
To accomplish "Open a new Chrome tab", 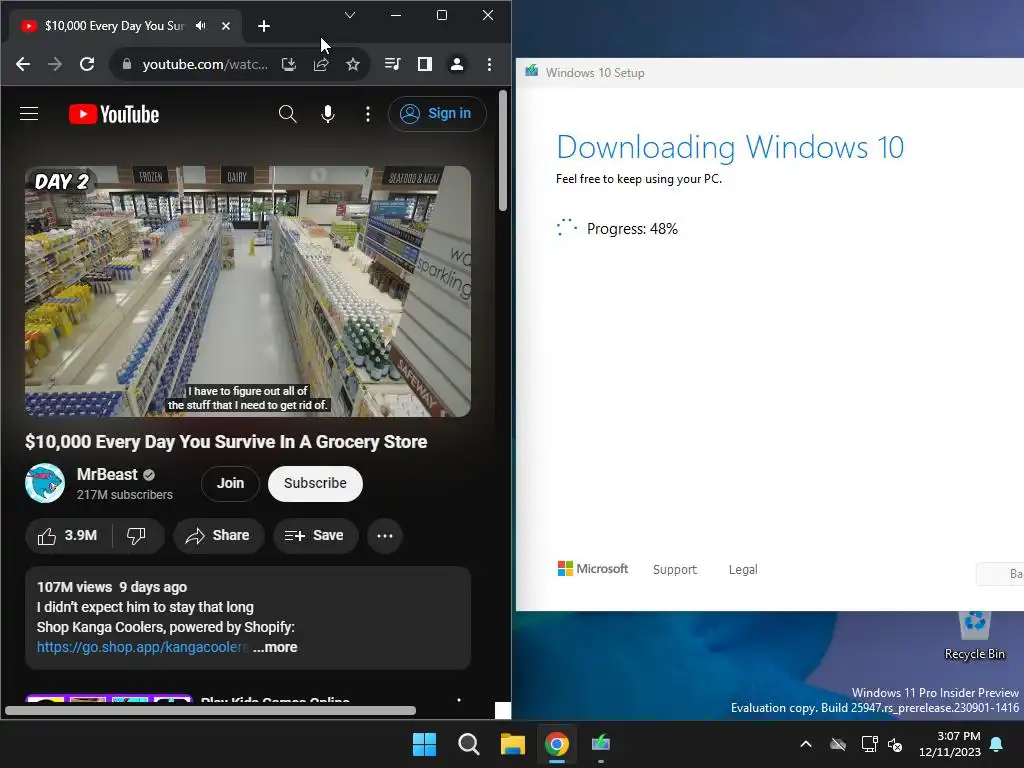I will pyautogui.click(x=264, y=26).
